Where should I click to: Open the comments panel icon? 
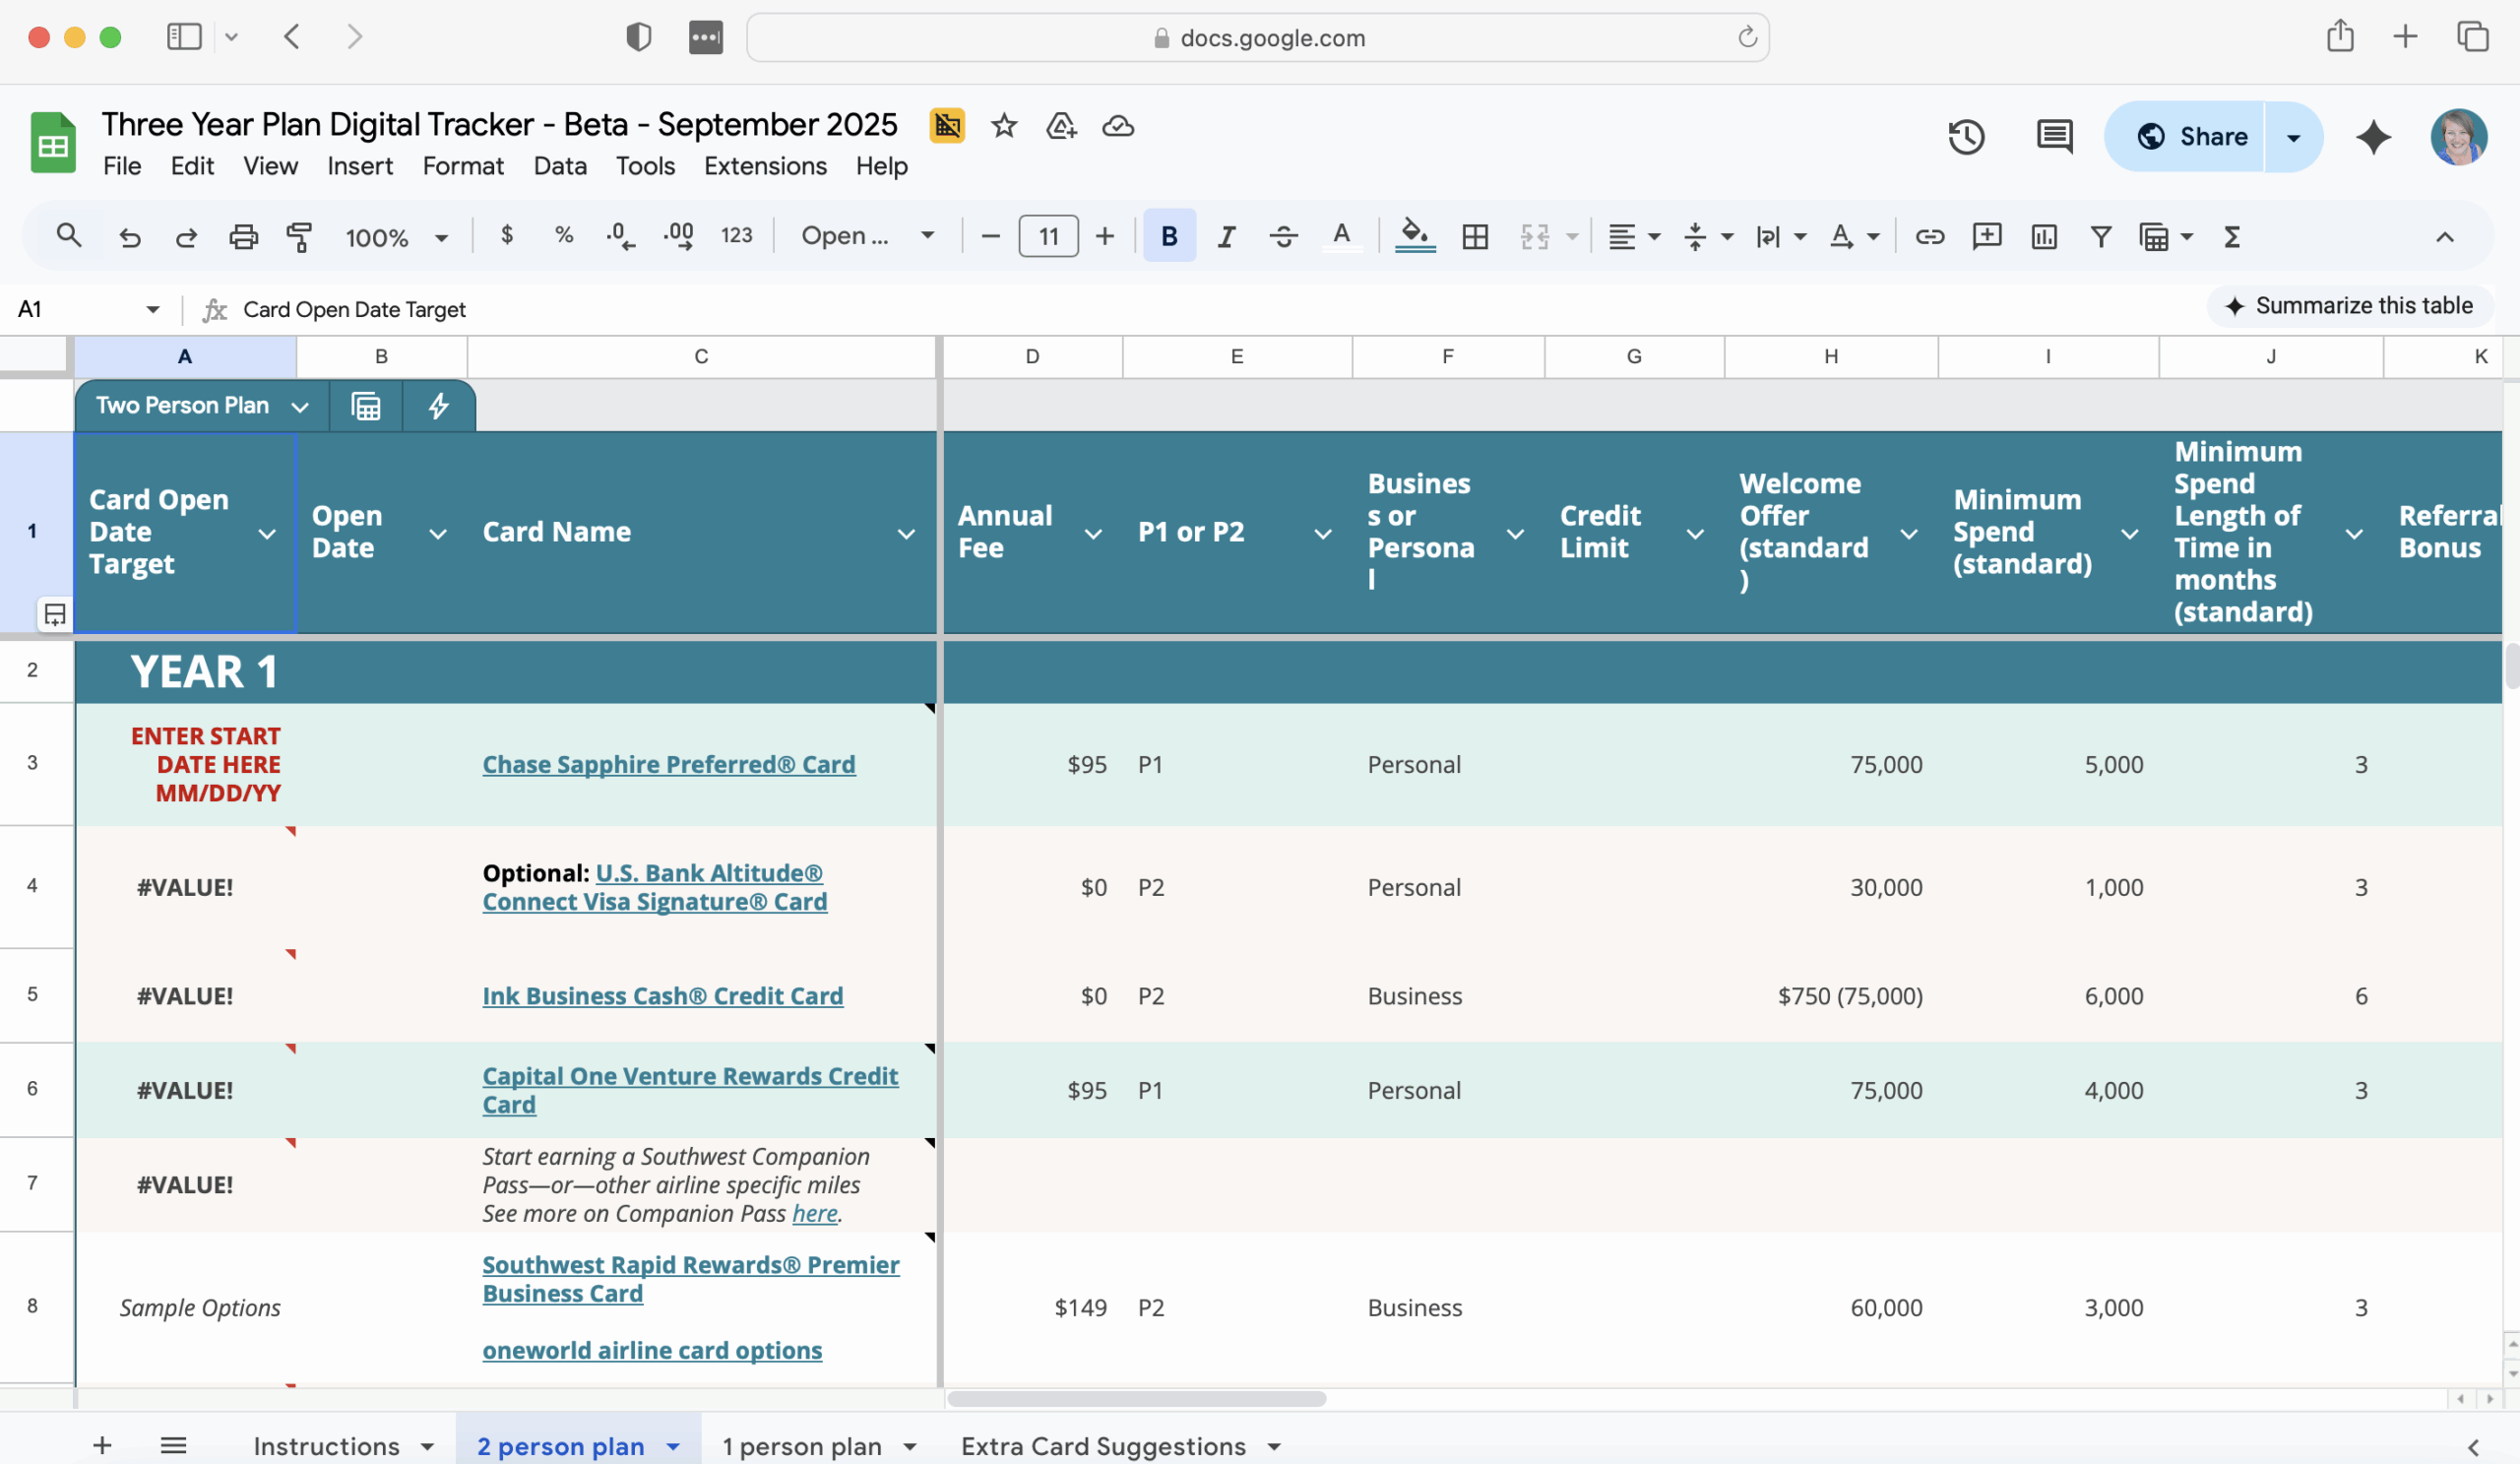[2054, 137]
